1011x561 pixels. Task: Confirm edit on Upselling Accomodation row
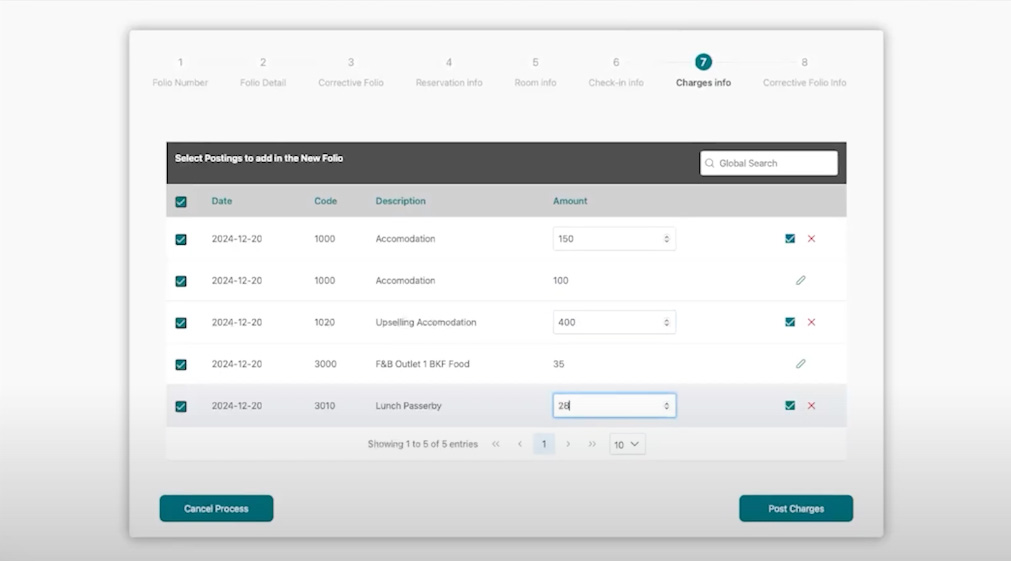click(x=790, y=322)
